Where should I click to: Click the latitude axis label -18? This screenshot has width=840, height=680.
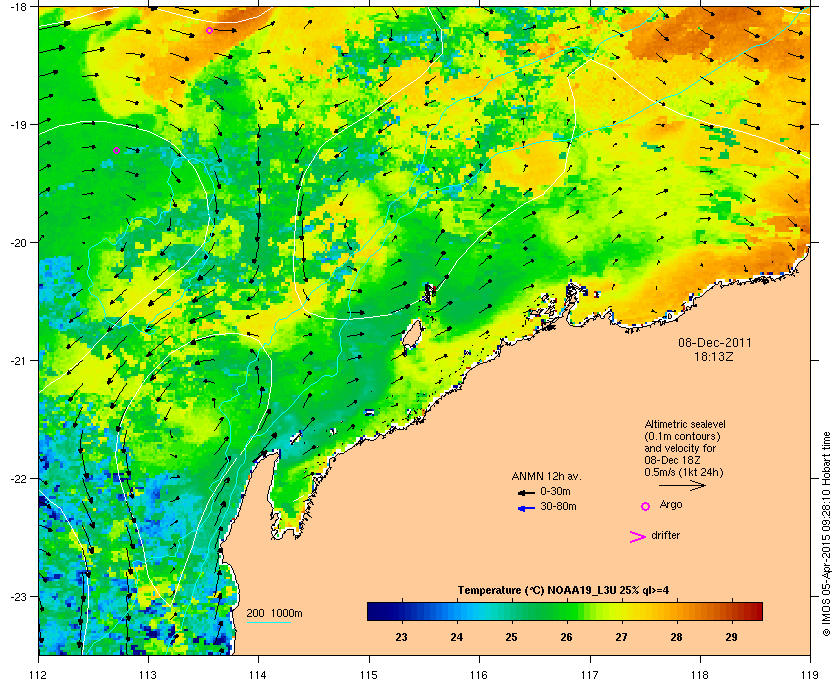[x=18, y=7]
